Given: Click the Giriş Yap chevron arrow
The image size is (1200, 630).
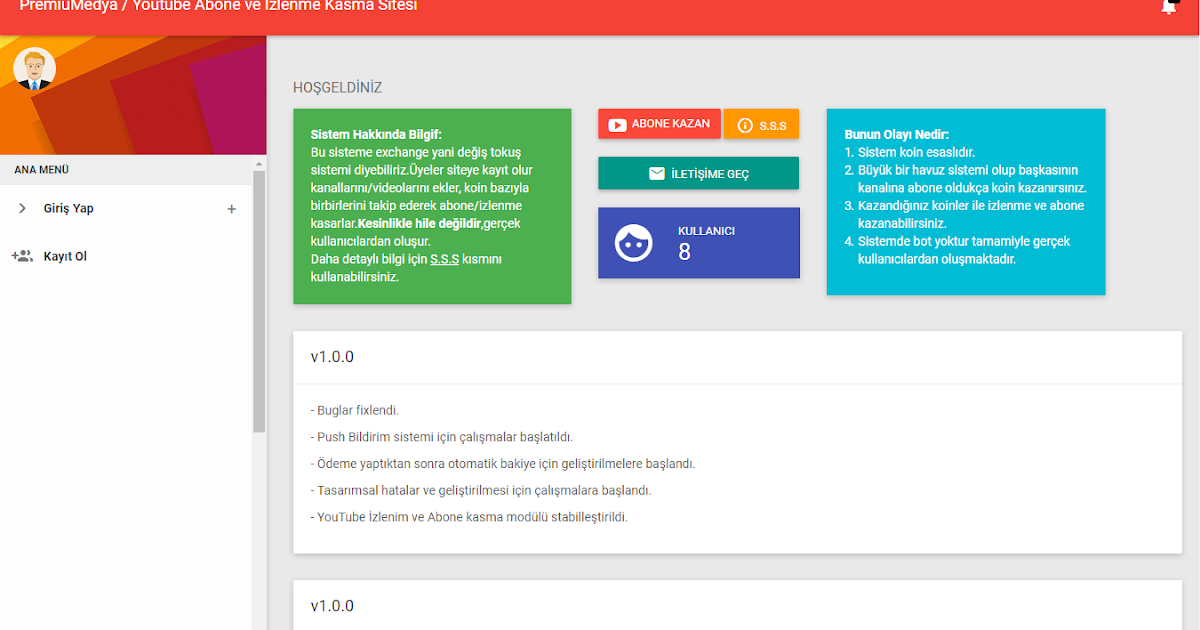Looking at the screenshot, I should point(22,208).
